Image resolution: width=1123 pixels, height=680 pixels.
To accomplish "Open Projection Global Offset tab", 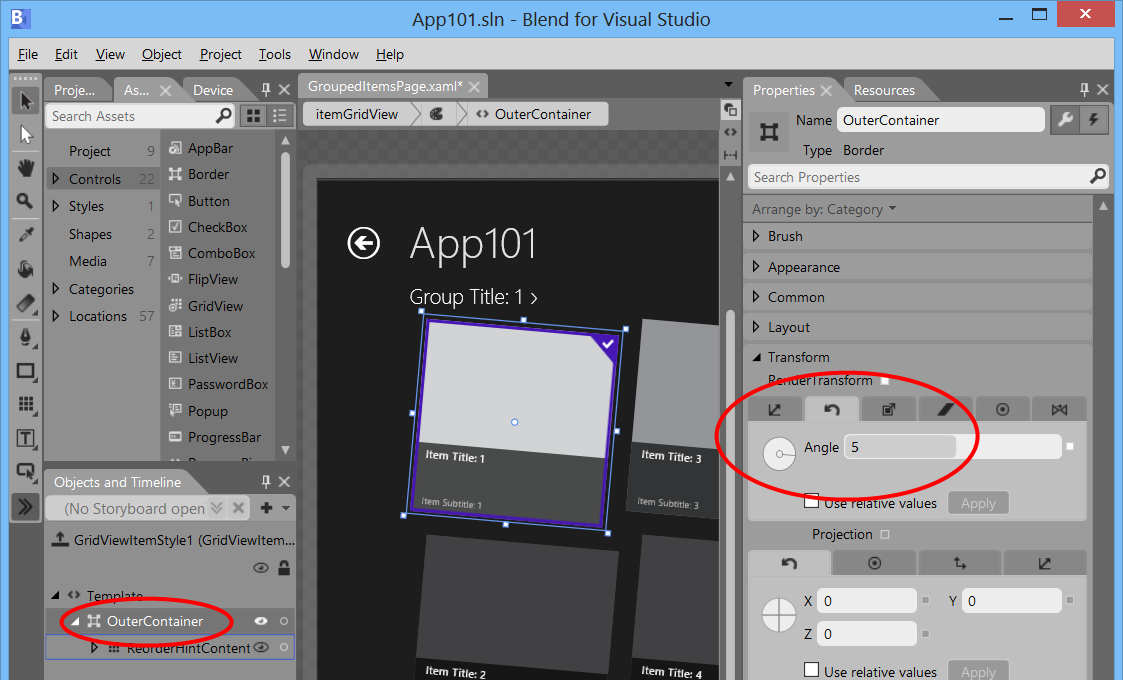I will pyautogui.click(x=960, y=563).
